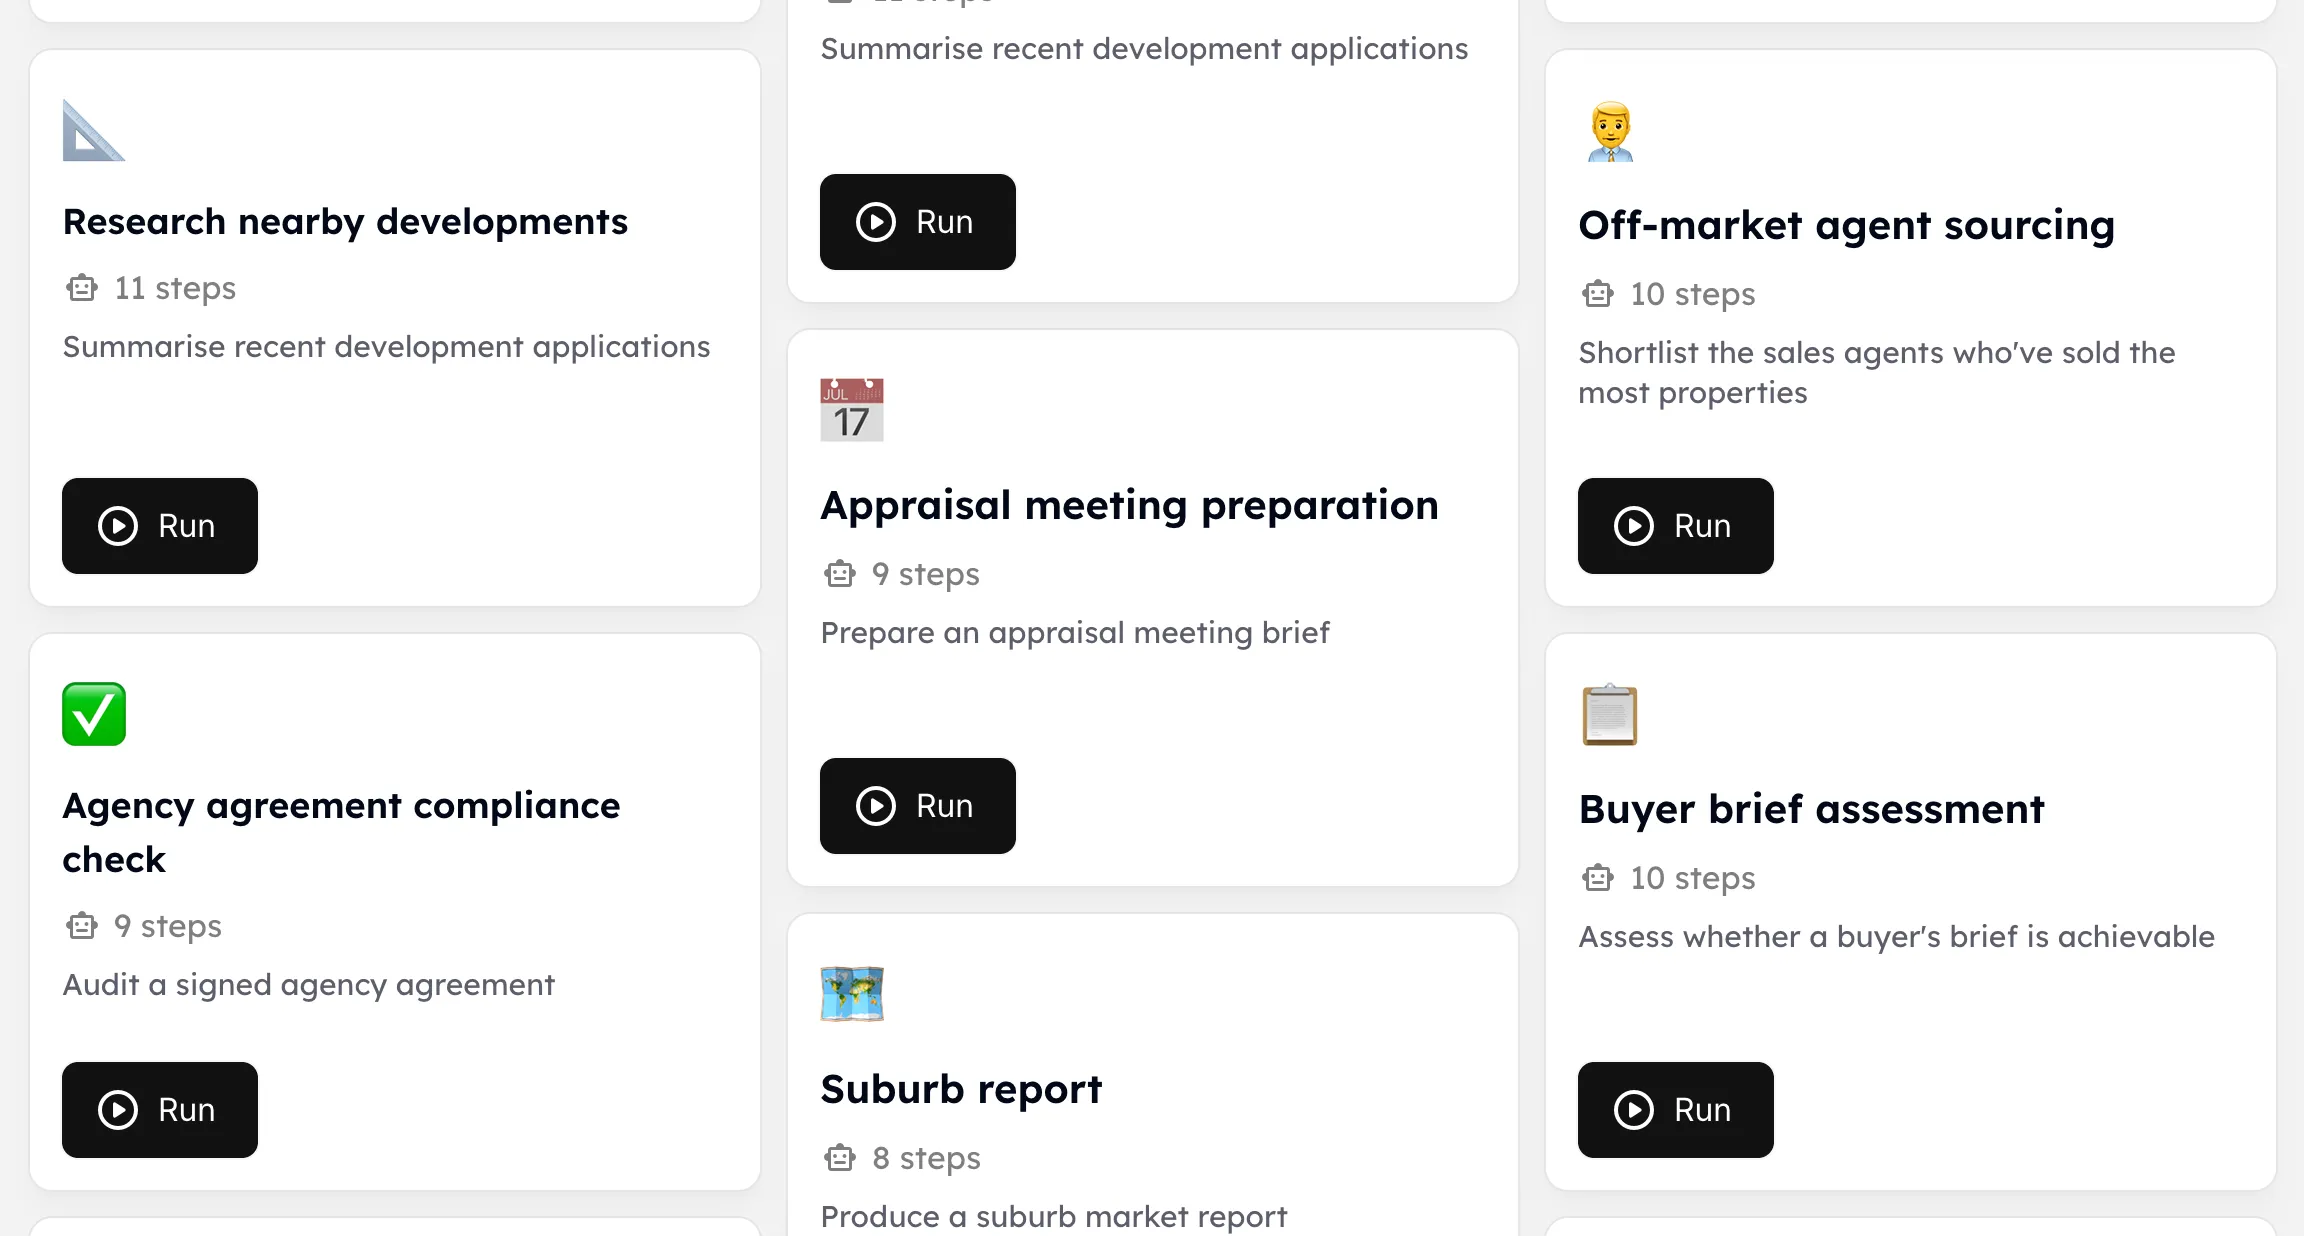Run the Off-market agent sourcing workflow
Image resolution: width=2304 pixels, height=1236 pixels.
pyautogui.click(x=1676, y=526)
